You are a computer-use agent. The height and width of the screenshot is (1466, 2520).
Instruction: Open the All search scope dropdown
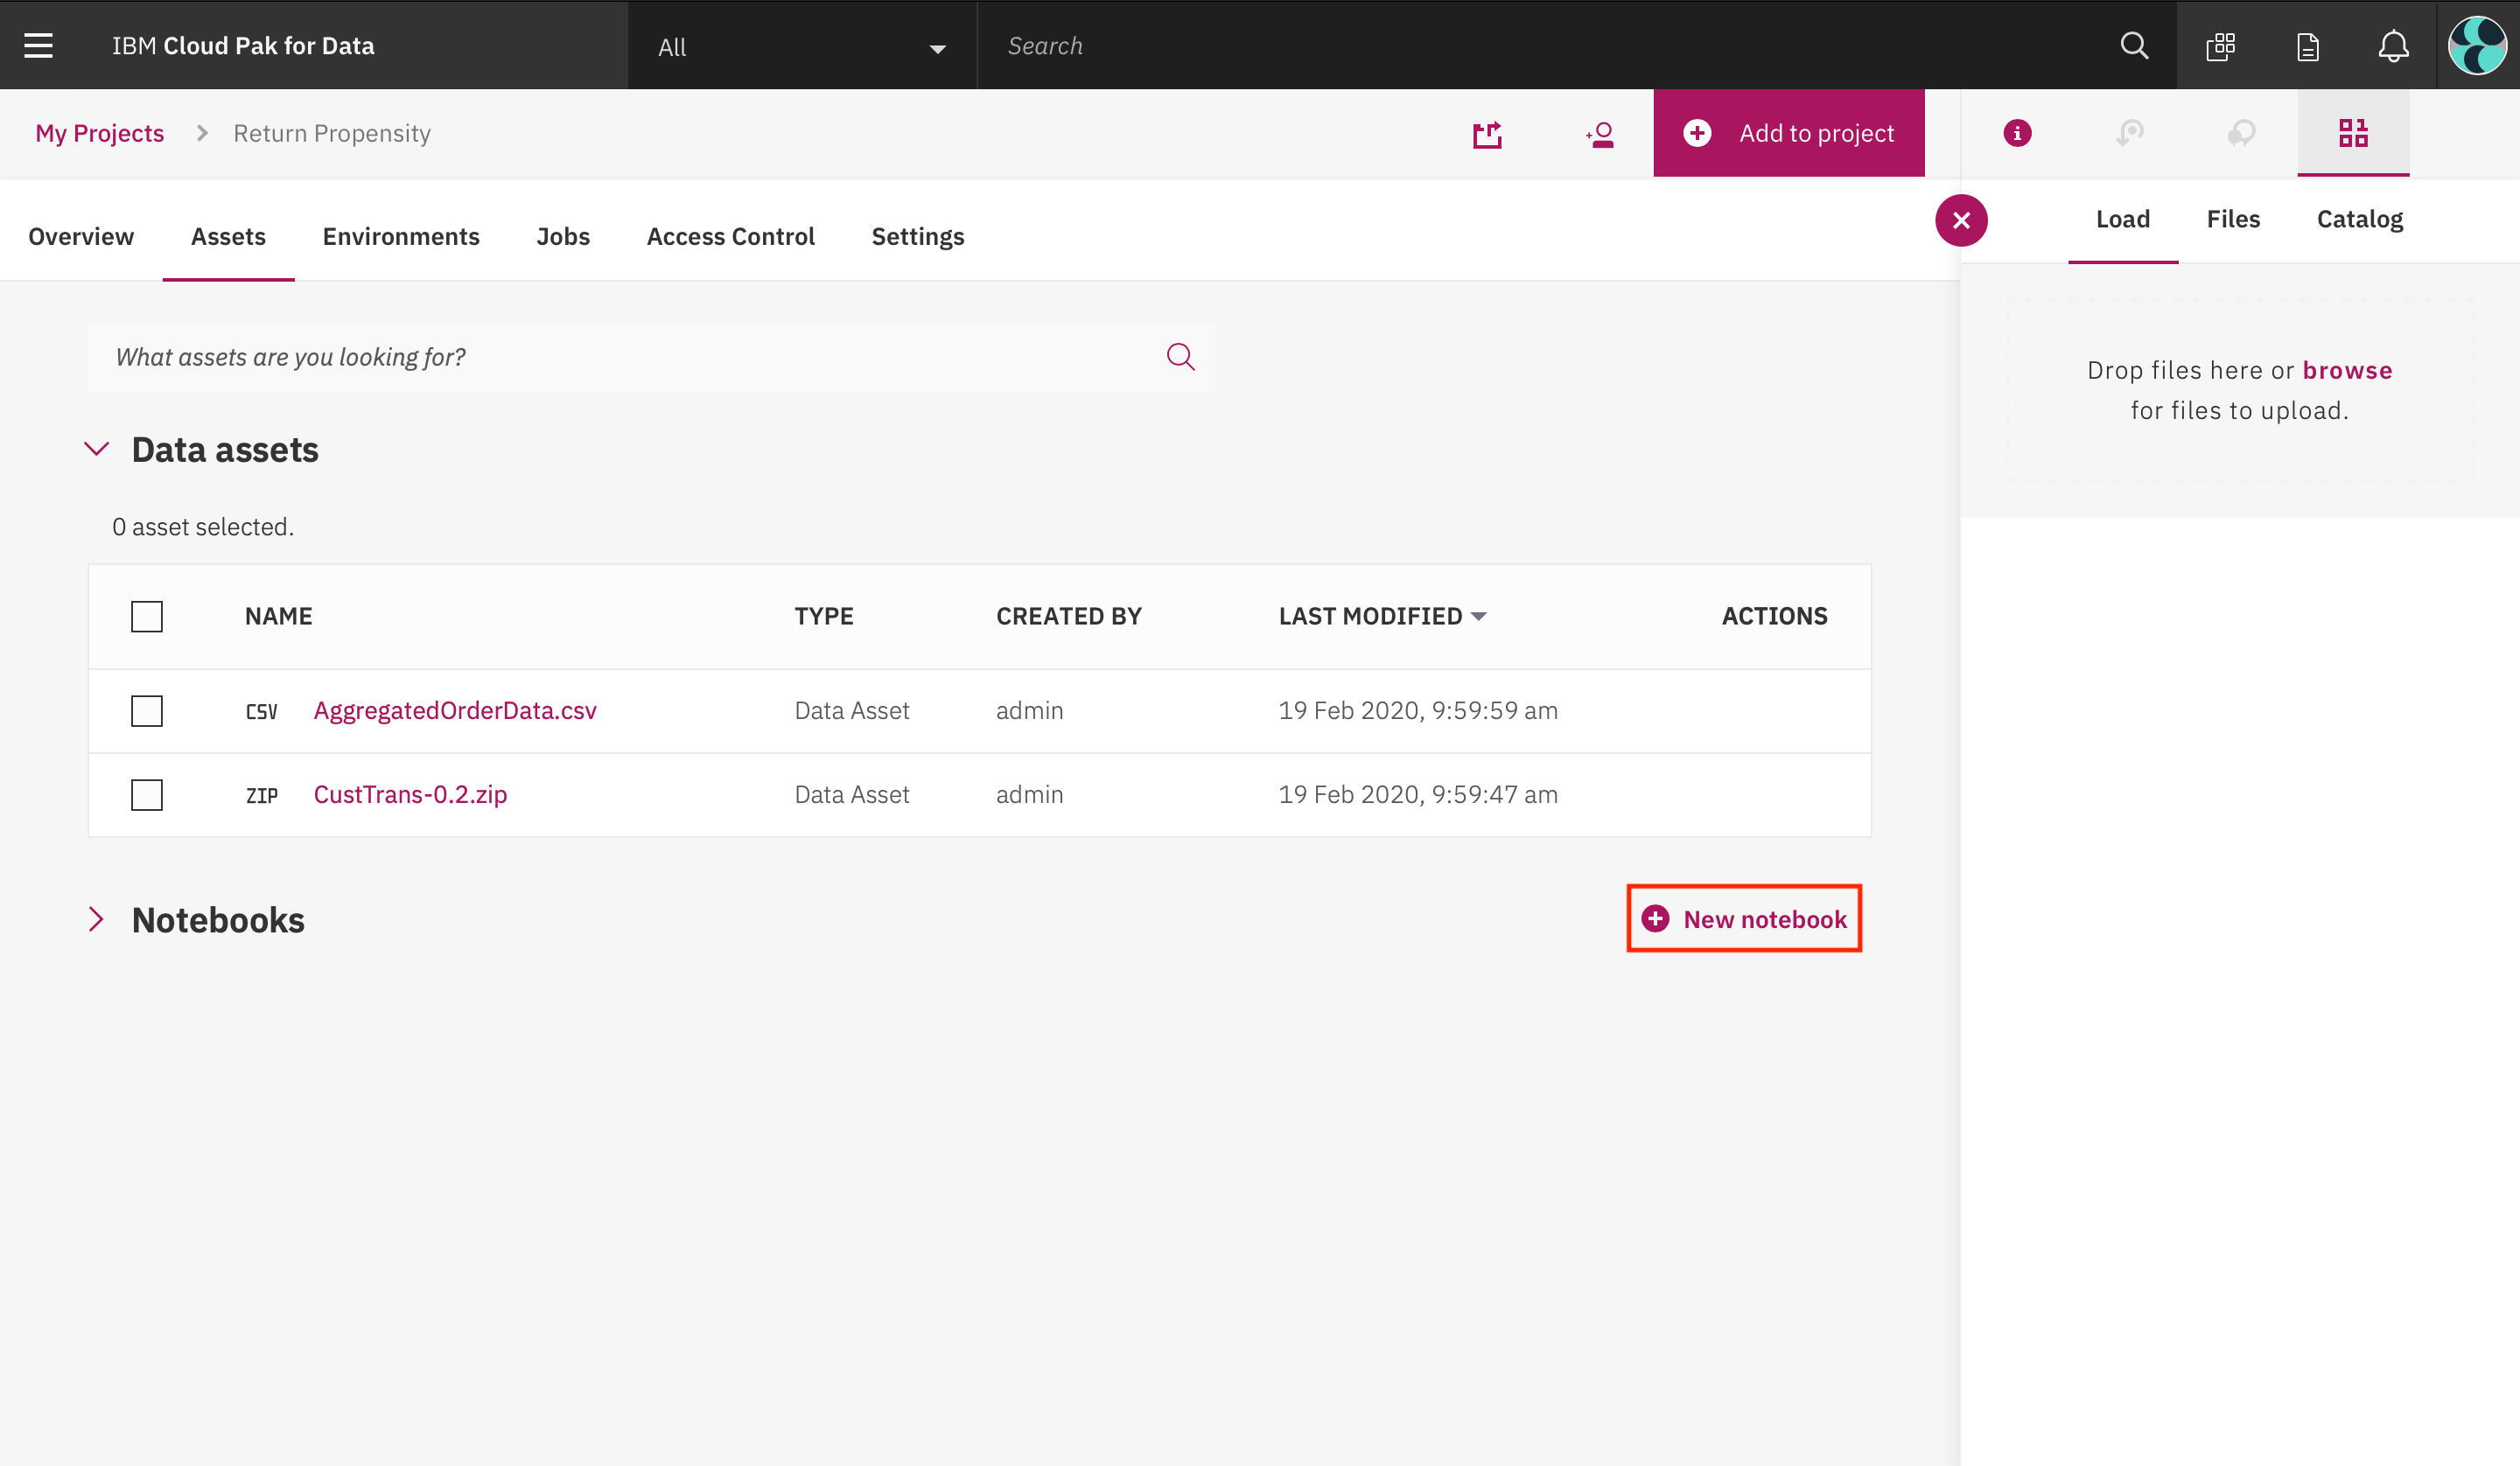click(801, 47)
